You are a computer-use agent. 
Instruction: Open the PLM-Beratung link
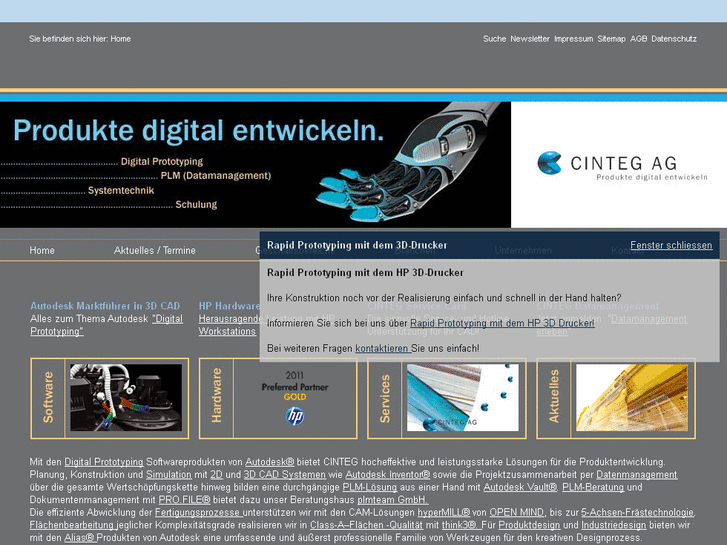click(593, 487)
